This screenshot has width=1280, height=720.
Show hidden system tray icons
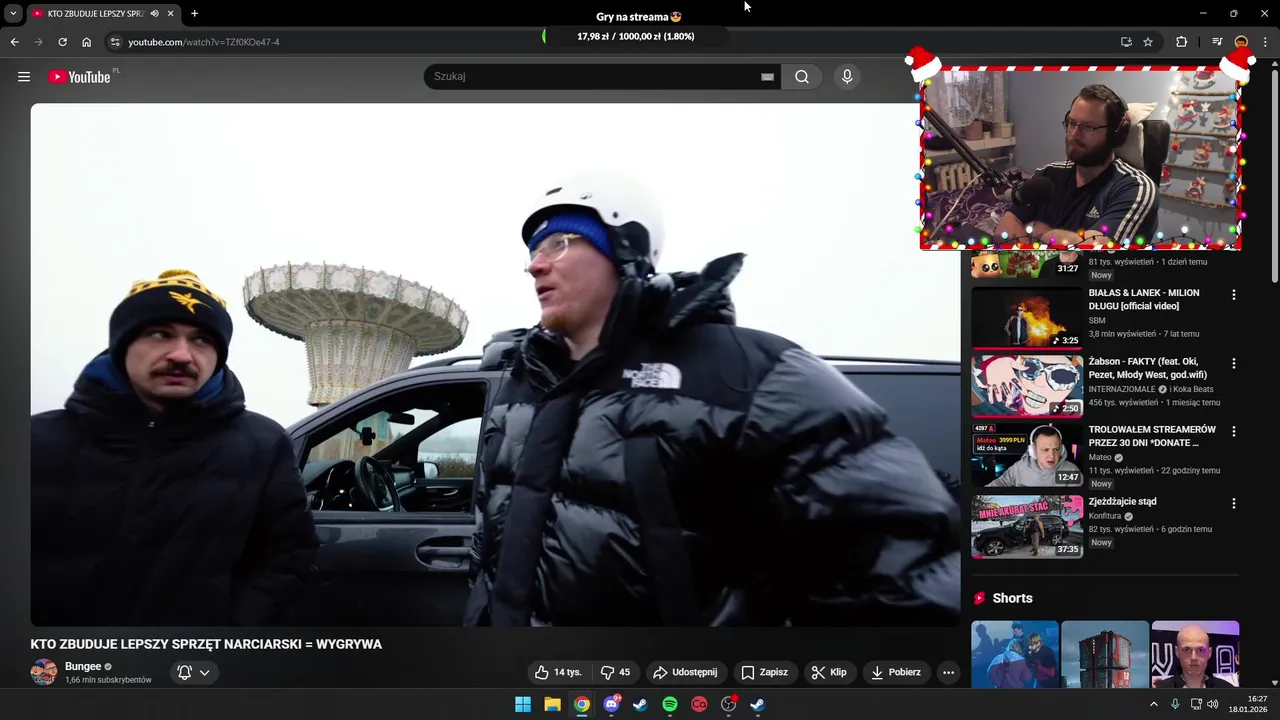tap(1153, 704)
